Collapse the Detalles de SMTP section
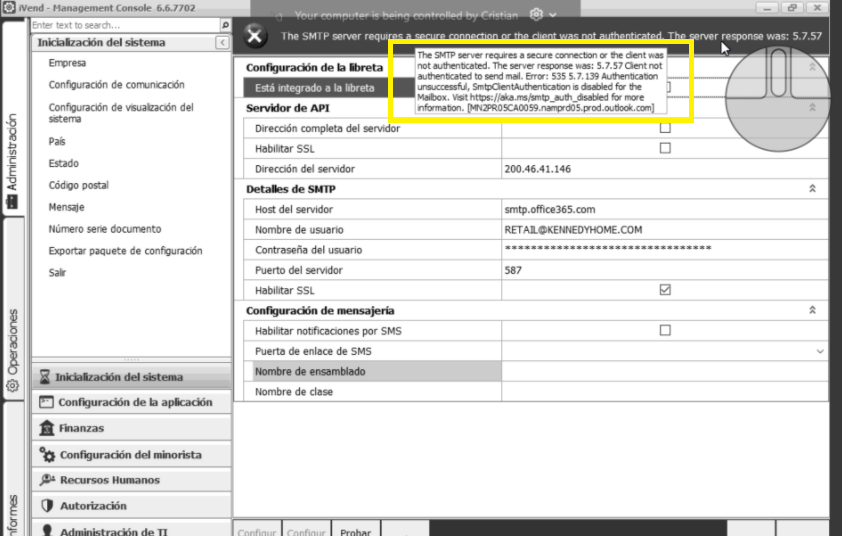 coord(812,189)
